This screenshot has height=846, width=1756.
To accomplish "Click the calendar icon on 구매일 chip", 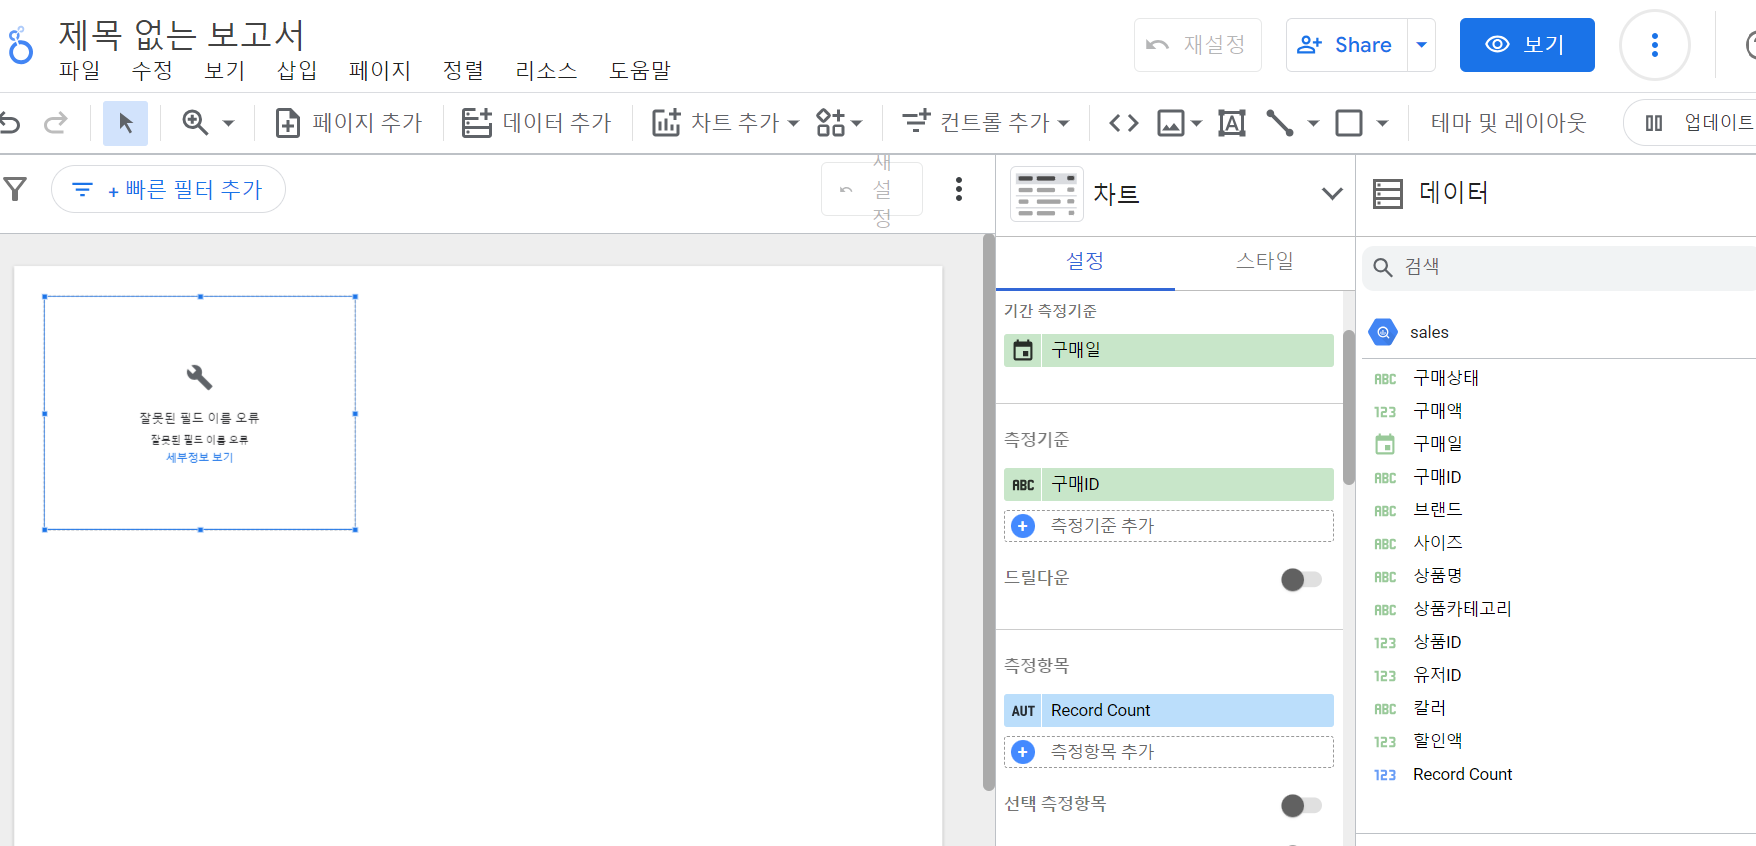I will (x=1023, y=350).
